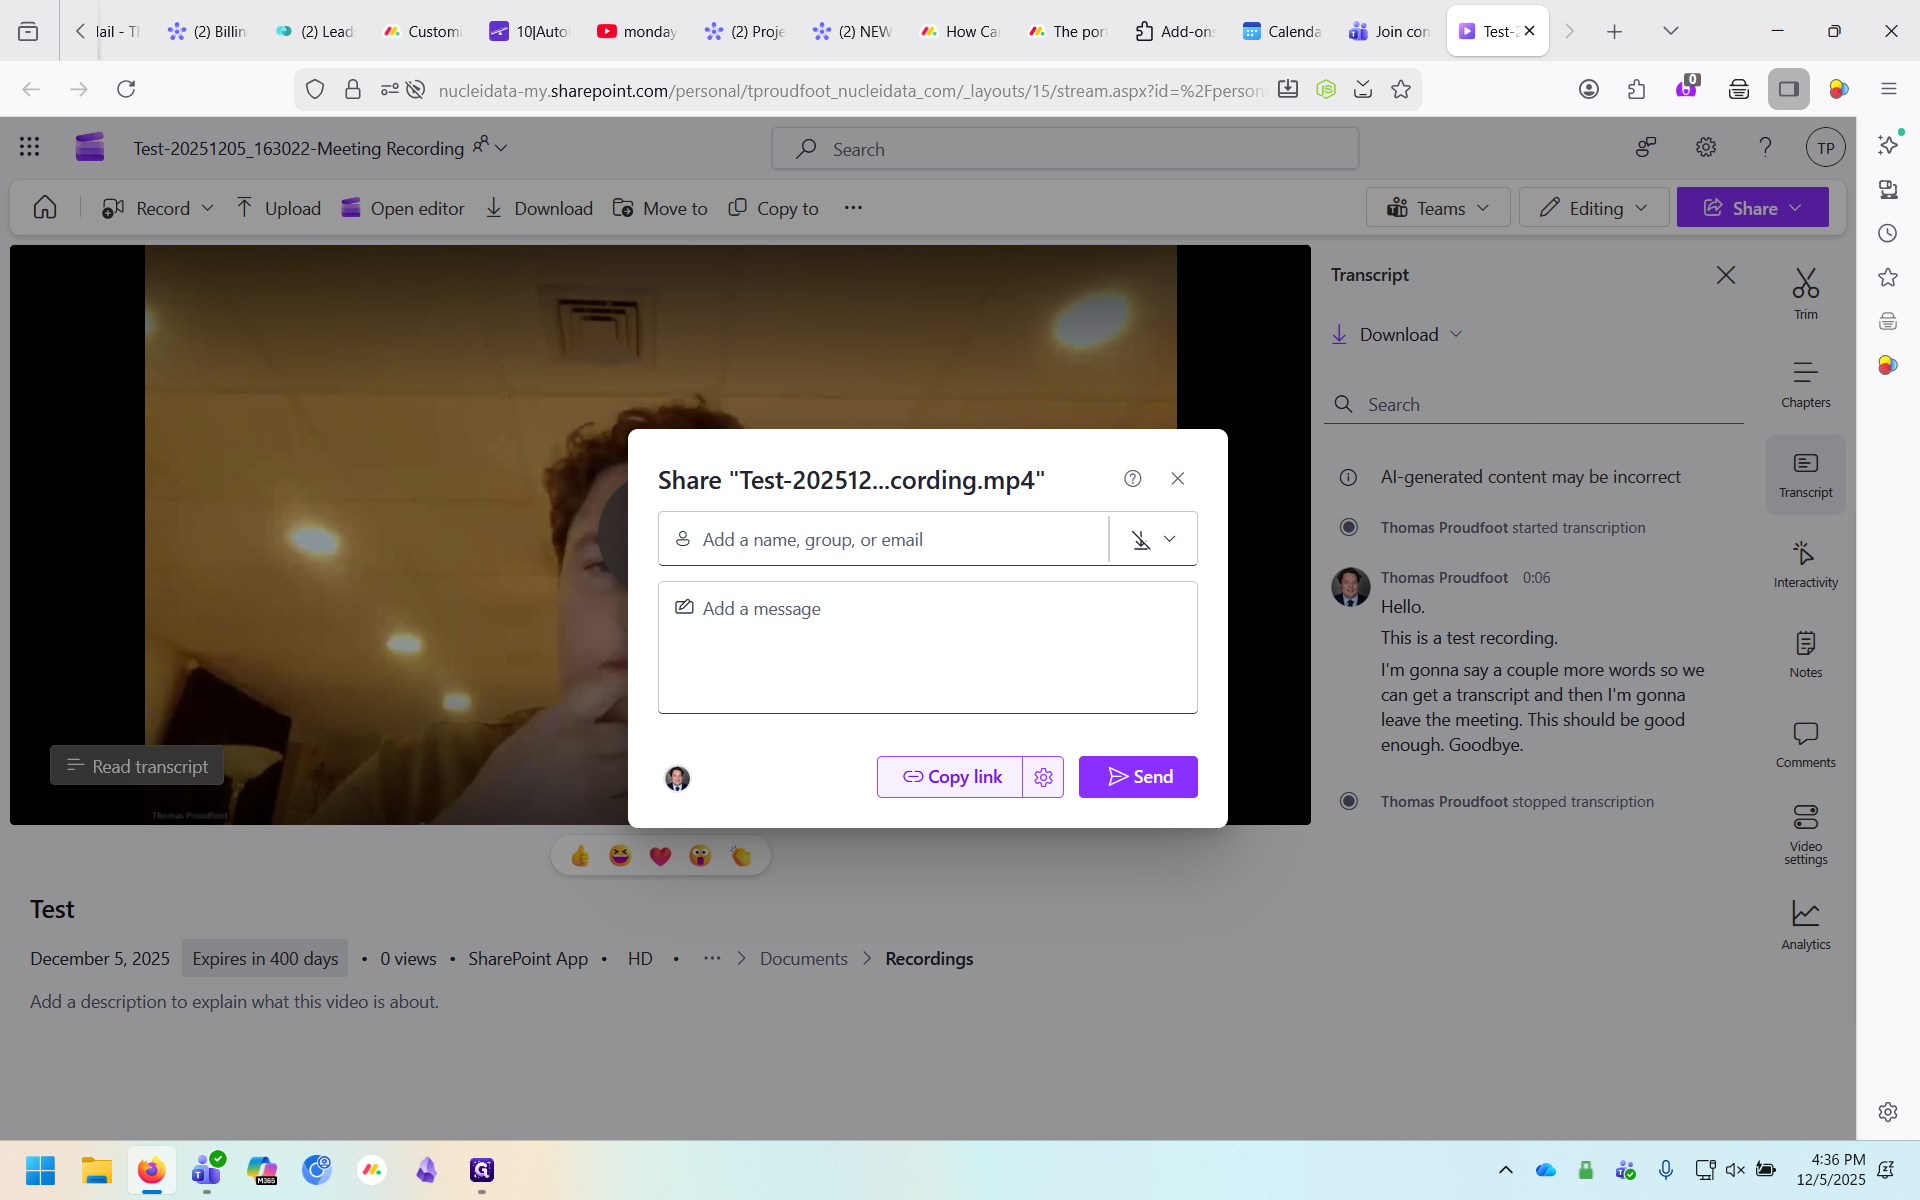
Task: Click the Send button
Action: click(1138, 777)
